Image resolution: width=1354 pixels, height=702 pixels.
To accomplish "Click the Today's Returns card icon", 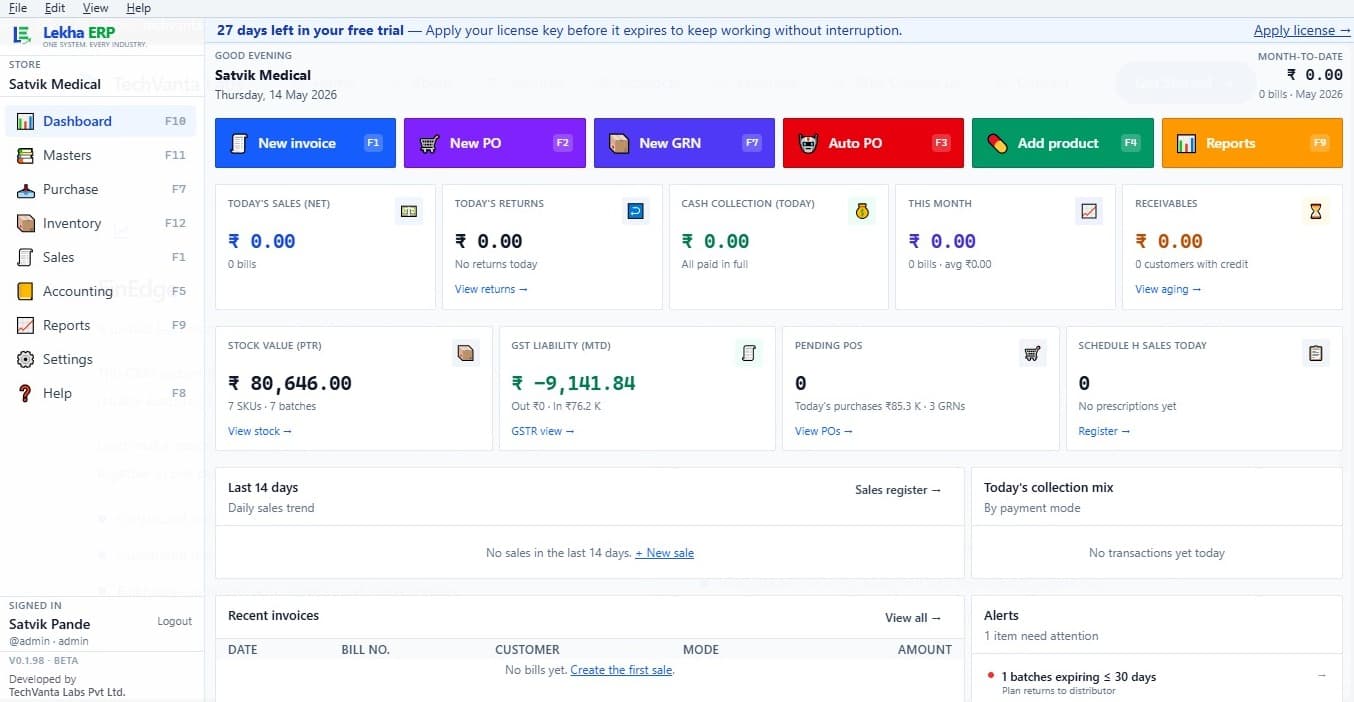I will click(635, 211).
